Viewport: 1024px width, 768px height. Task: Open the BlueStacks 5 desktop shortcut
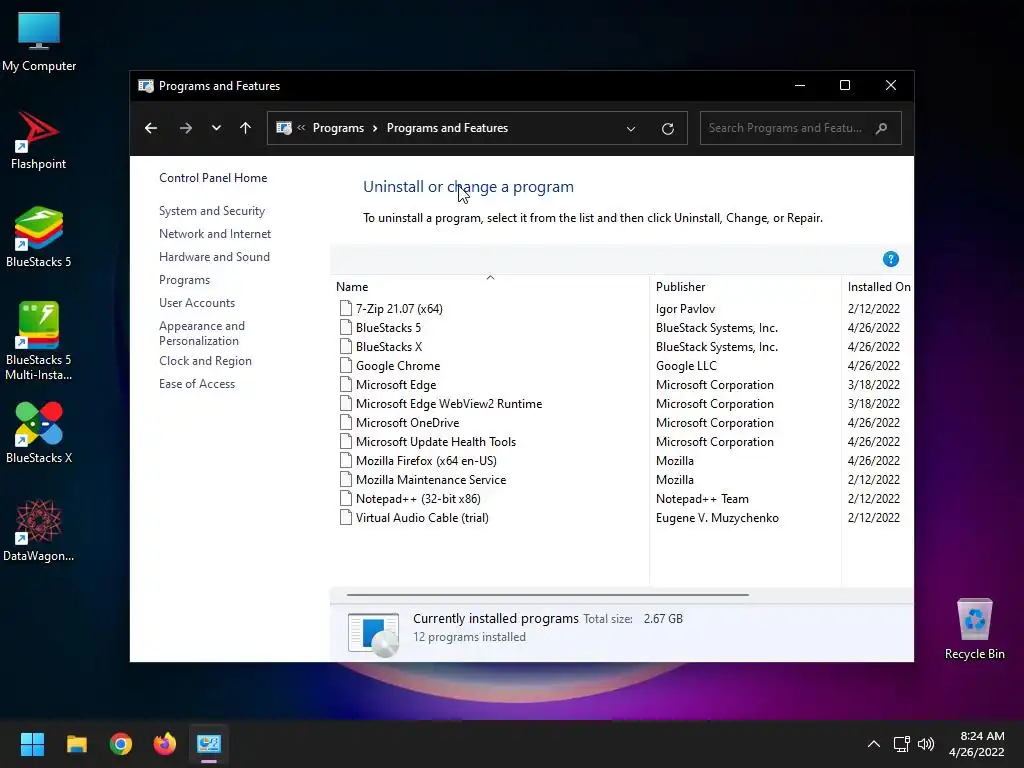[x=39, y=238]
